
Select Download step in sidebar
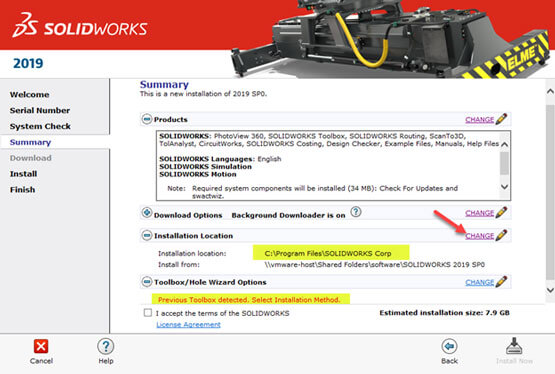(x=31, y=158)
